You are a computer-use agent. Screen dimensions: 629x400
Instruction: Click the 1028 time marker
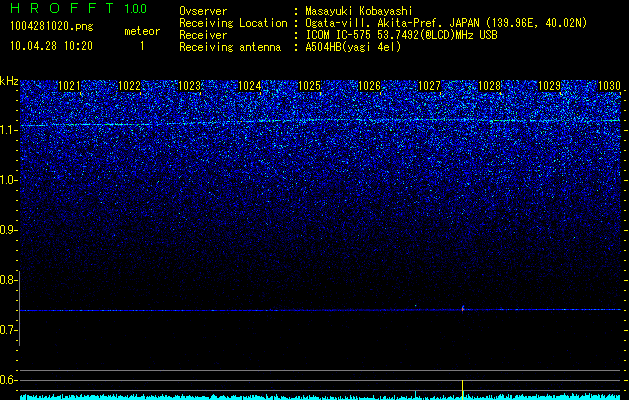[489, 86]
